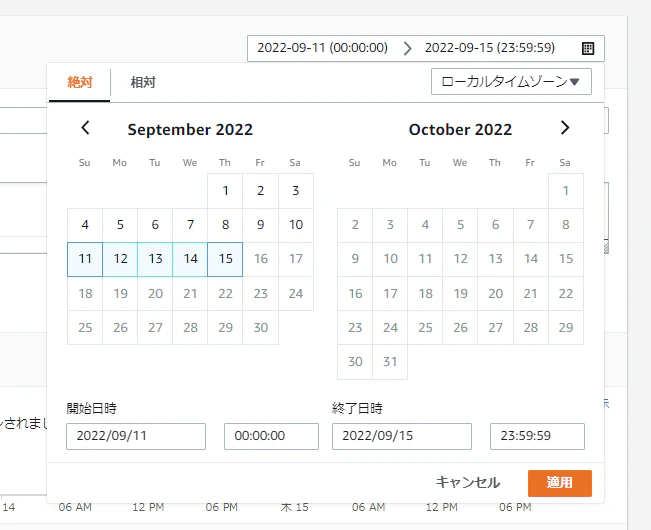This screenshot has width=651, height=530.
Task: Select September 7 in the calendar
Action: [x=190, y=225]
